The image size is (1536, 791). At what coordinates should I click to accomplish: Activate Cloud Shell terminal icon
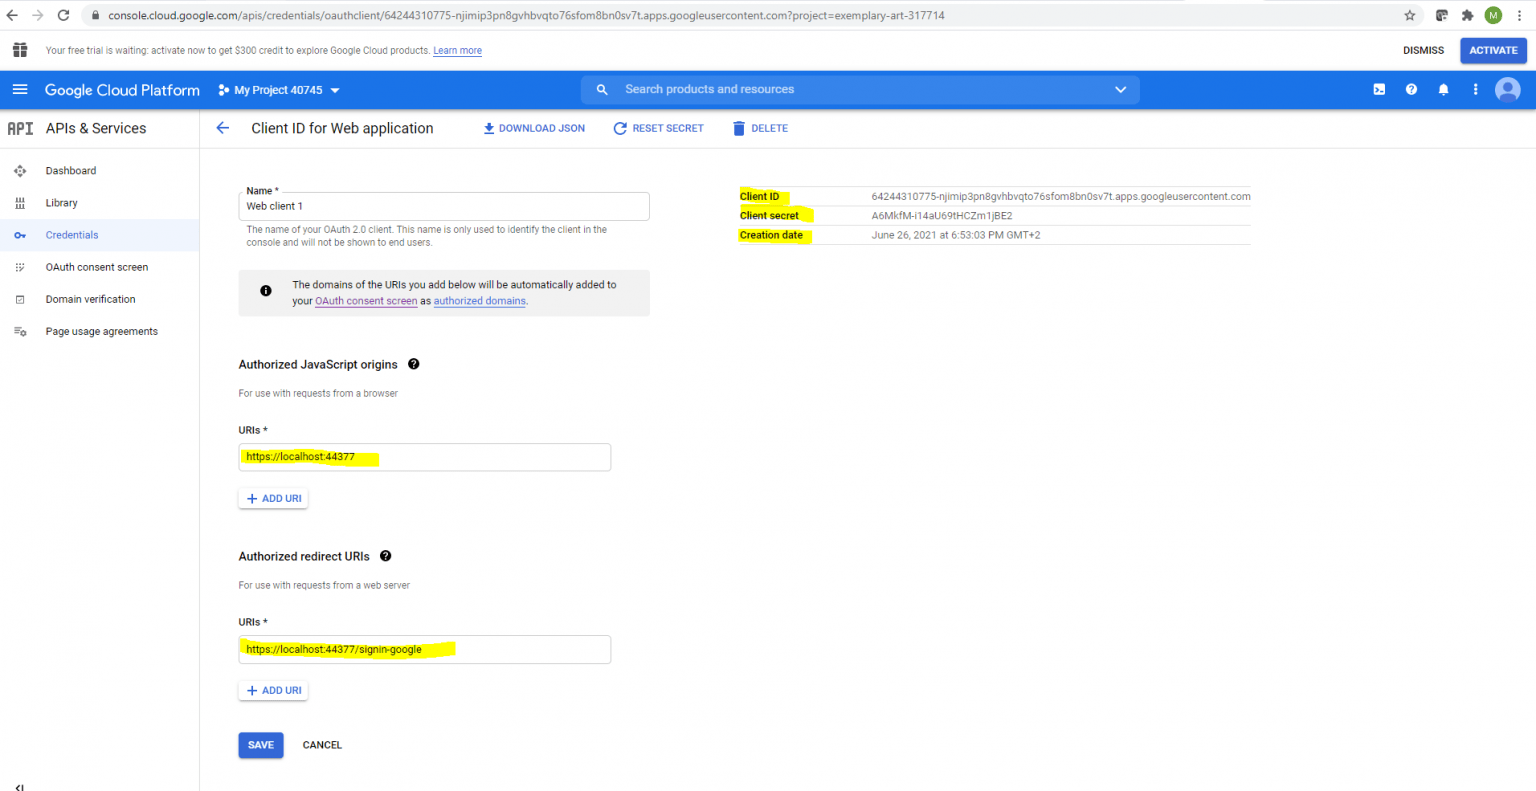pos(1379,90)
